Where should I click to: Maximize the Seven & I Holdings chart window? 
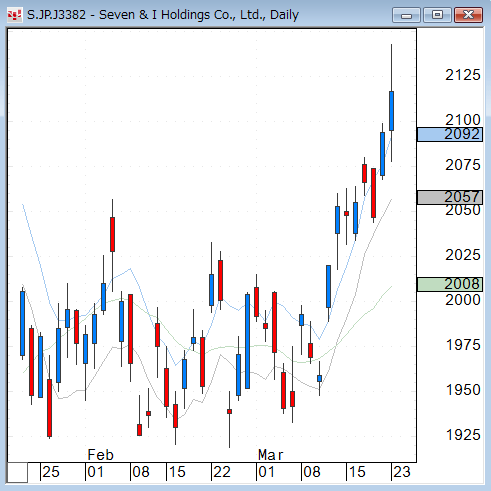coord(437,15)
